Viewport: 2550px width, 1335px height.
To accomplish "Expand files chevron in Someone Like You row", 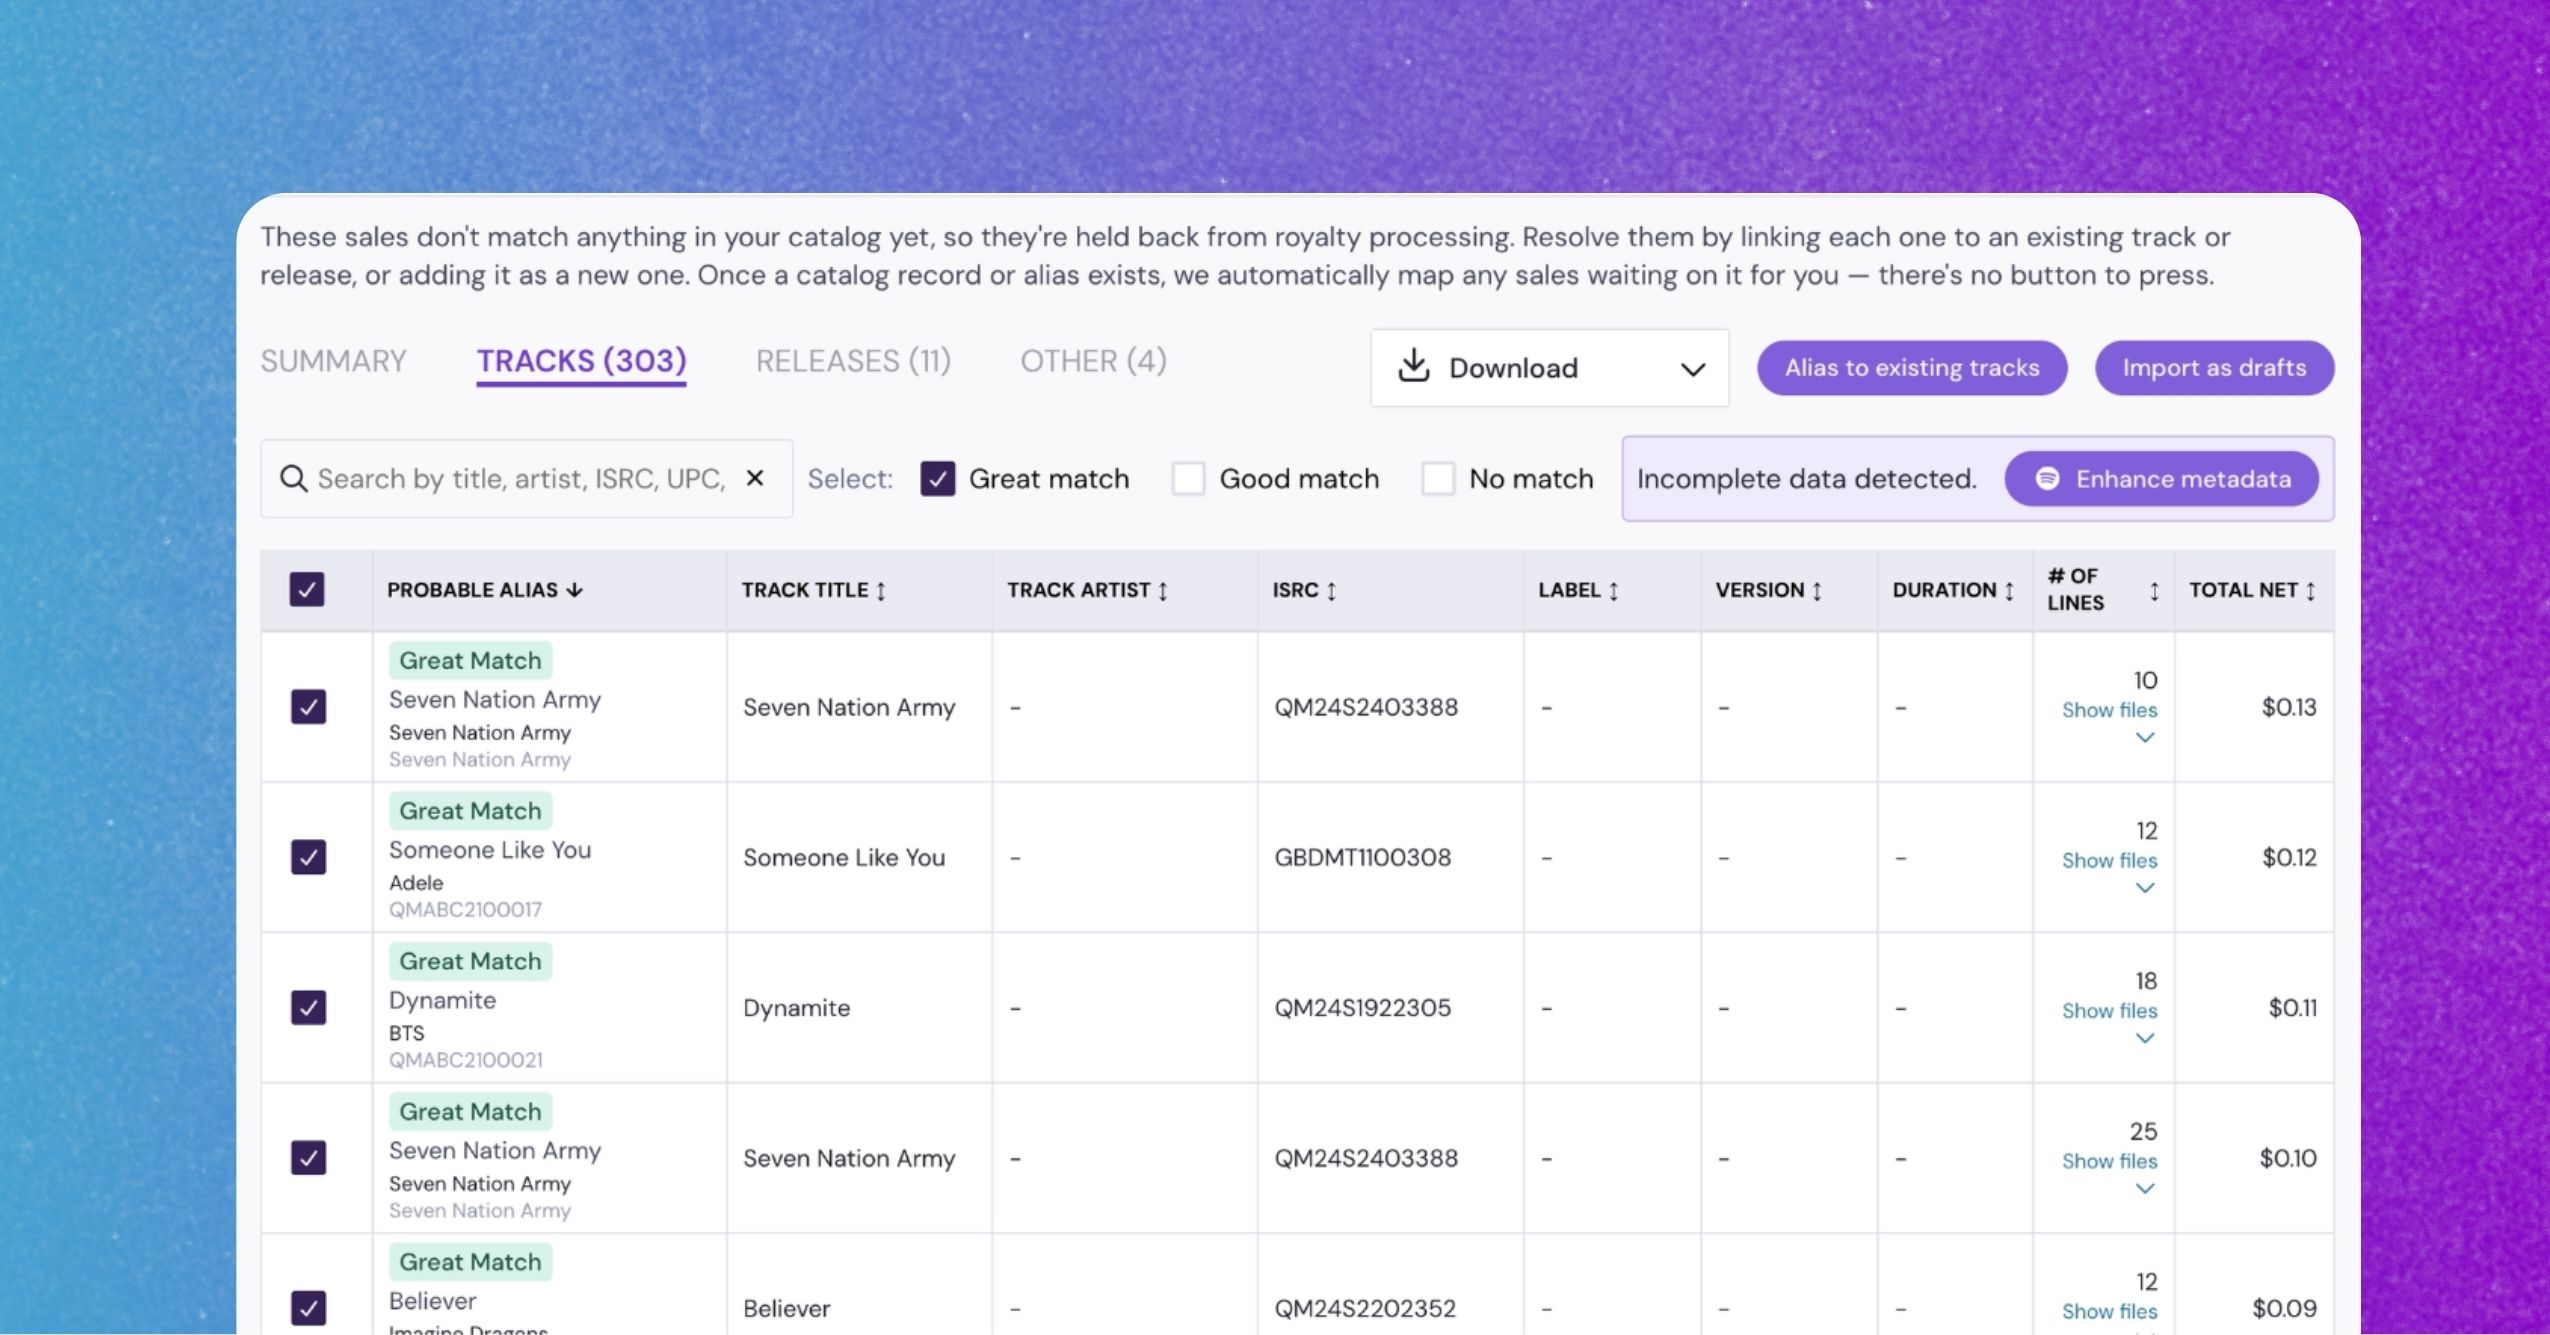I will [2144, 888].
